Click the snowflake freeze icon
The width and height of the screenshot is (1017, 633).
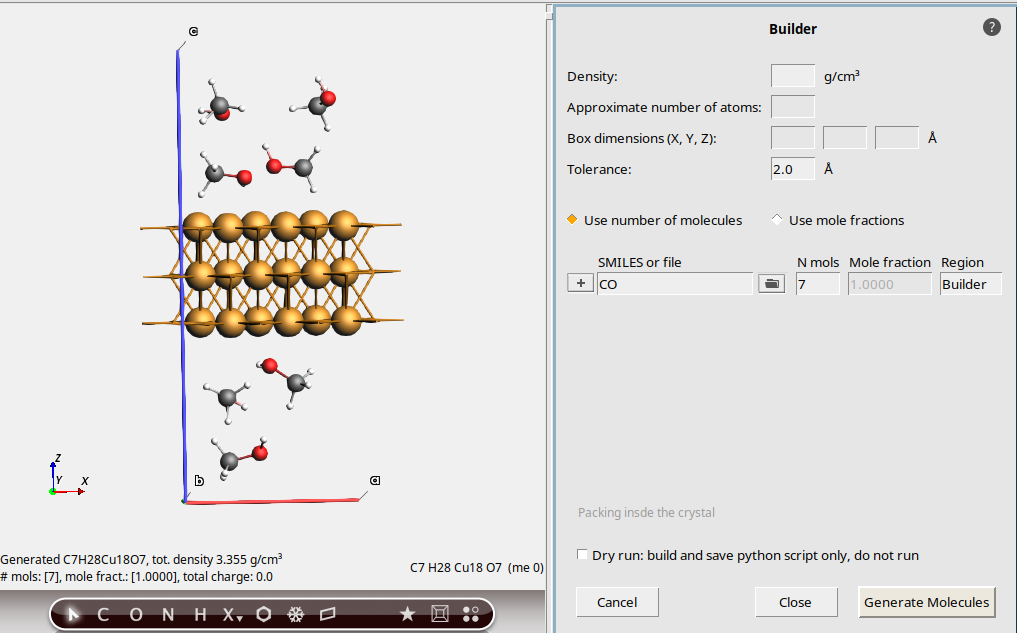pyautogui.click(x=295, y=614)
